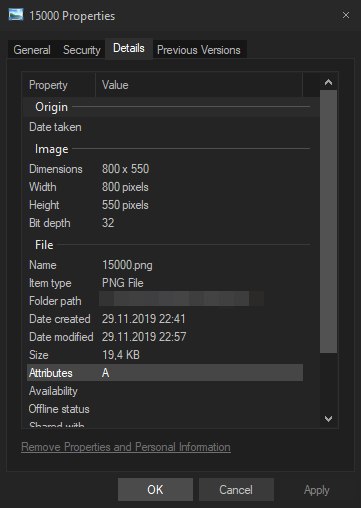Click the Cancel button
Viewport: 361px width, 508px height.
[x=236, y=490]
